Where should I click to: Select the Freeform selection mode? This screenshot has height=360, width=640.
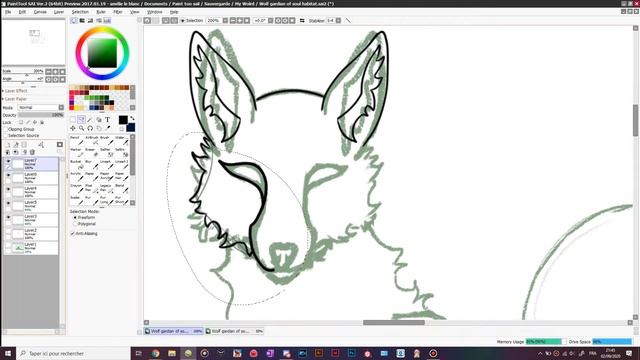(75, 218)
